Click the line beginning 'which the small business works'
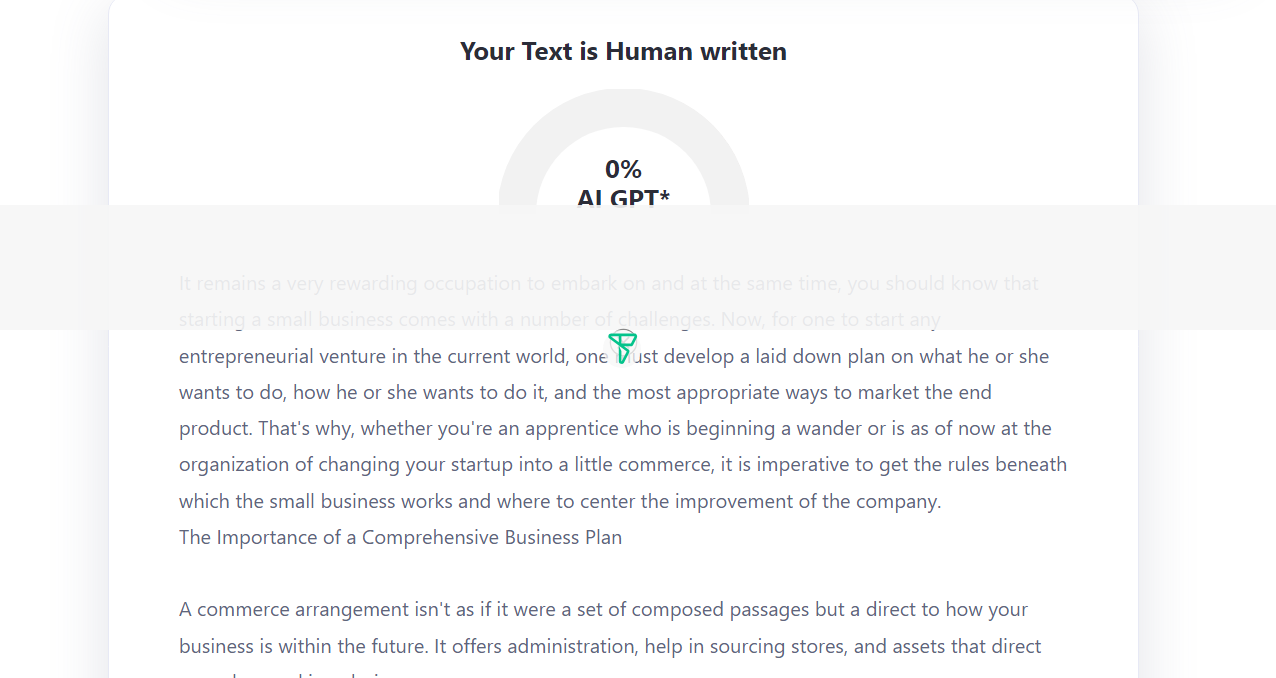Screen dimensions: 1276x678 (560, 501)
